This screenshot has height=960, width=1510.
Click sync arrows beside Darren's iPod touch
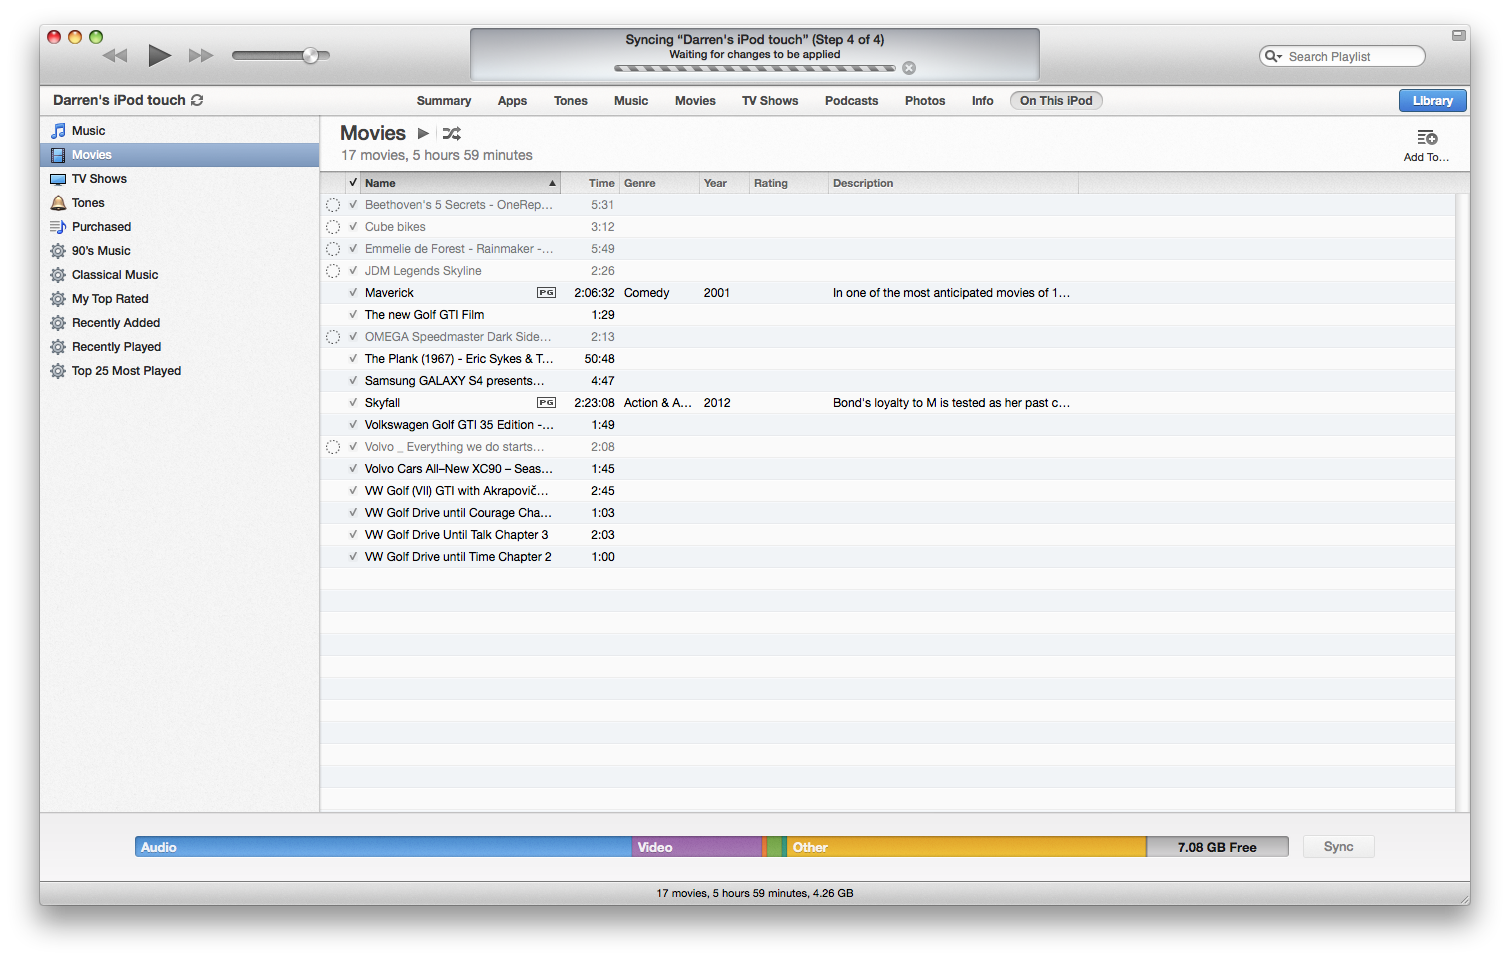[197, 100]
